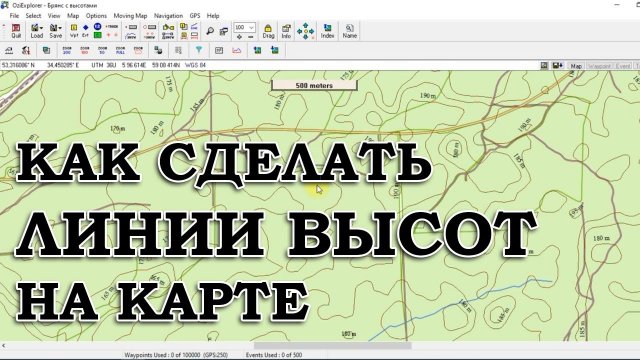Click the zoom window red icon

[x=138, y=50]
